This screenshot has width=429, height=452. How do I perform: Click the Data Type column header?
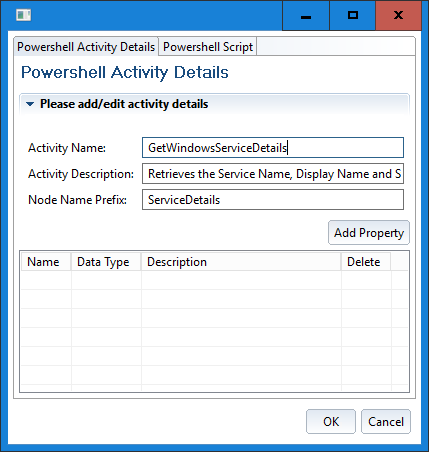point(106,262)
